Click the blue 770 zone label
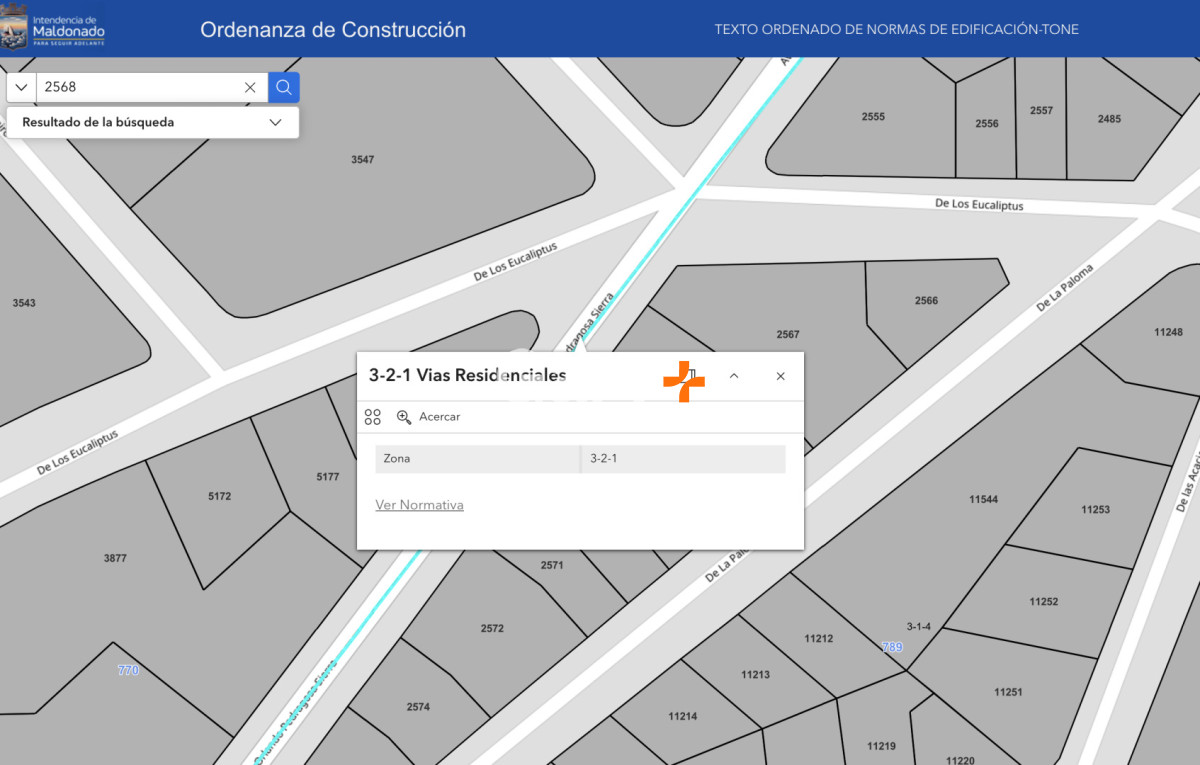Image resolution: width=1200 pixels, height=765 pixels. pyautogui.click(x=128, y=670)
